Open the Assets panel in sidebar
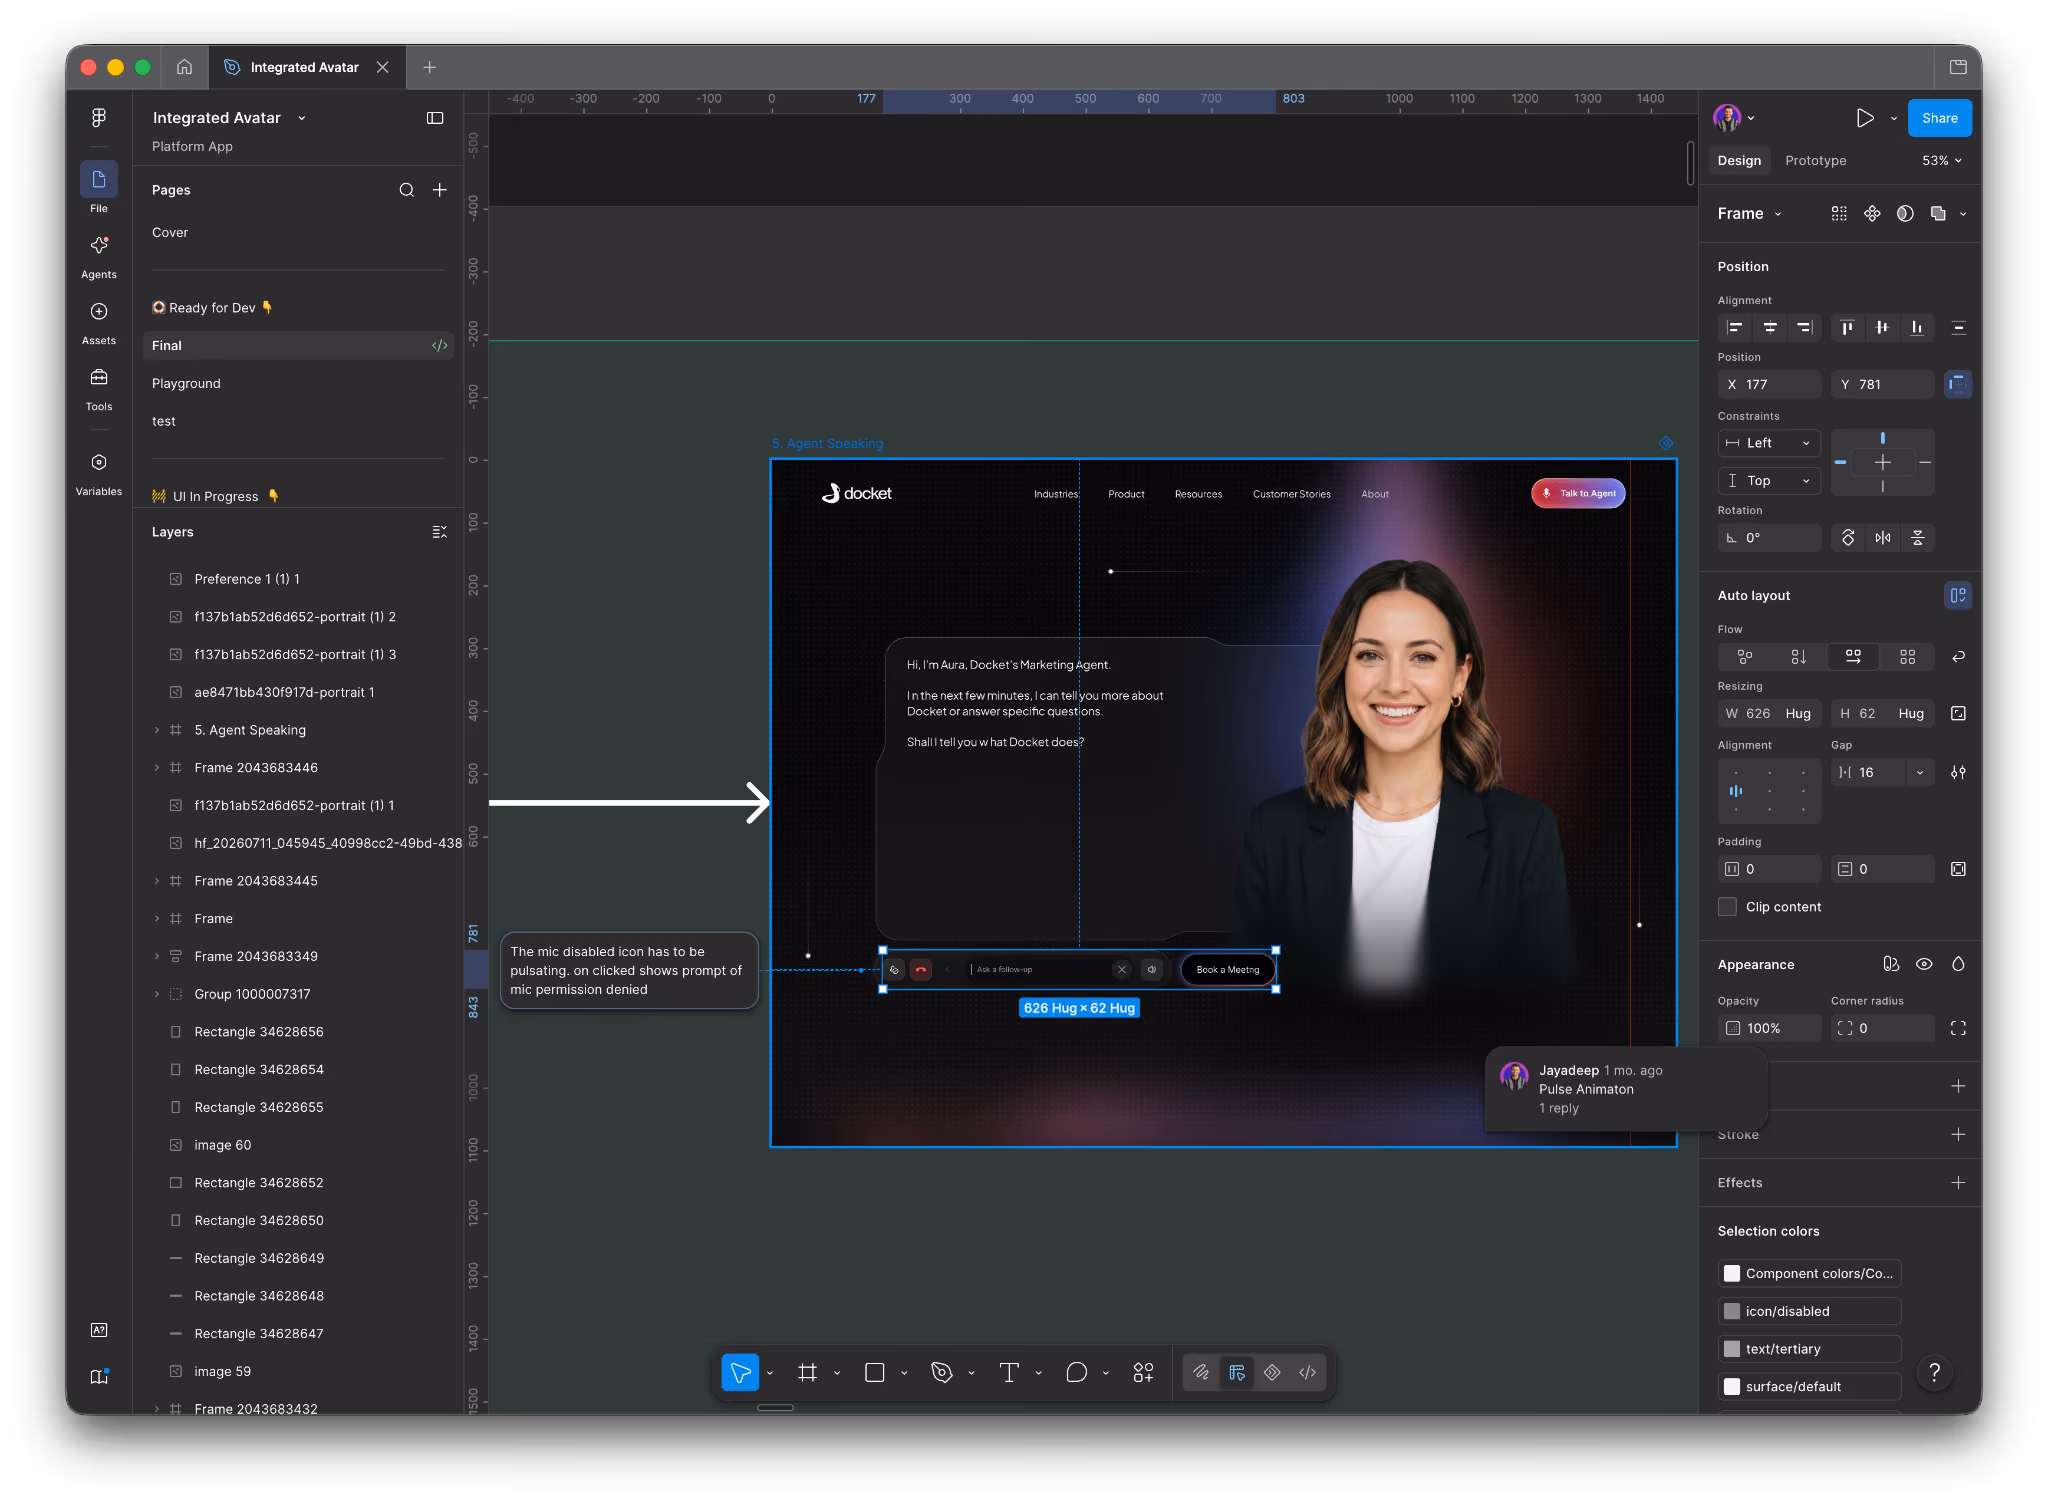Screen dimensions: 2048x1502 click(x=99, y=323)
